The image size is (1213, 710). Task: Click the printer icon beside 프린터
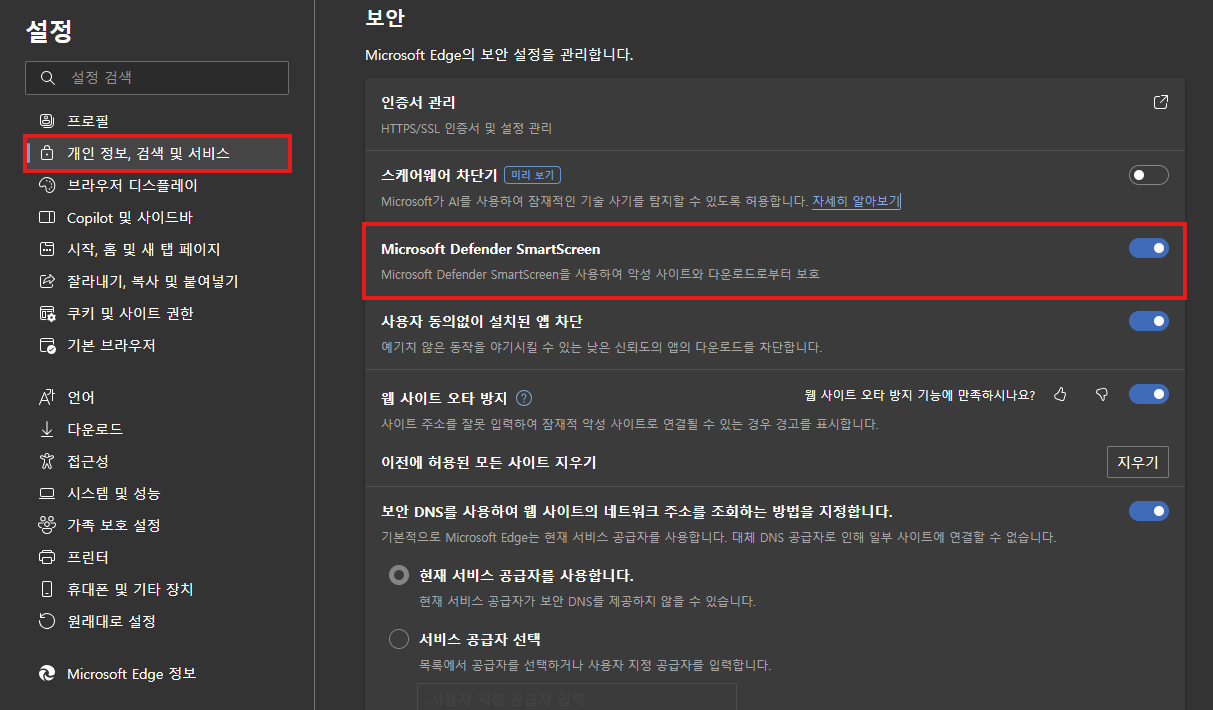(x=47, y=557)
